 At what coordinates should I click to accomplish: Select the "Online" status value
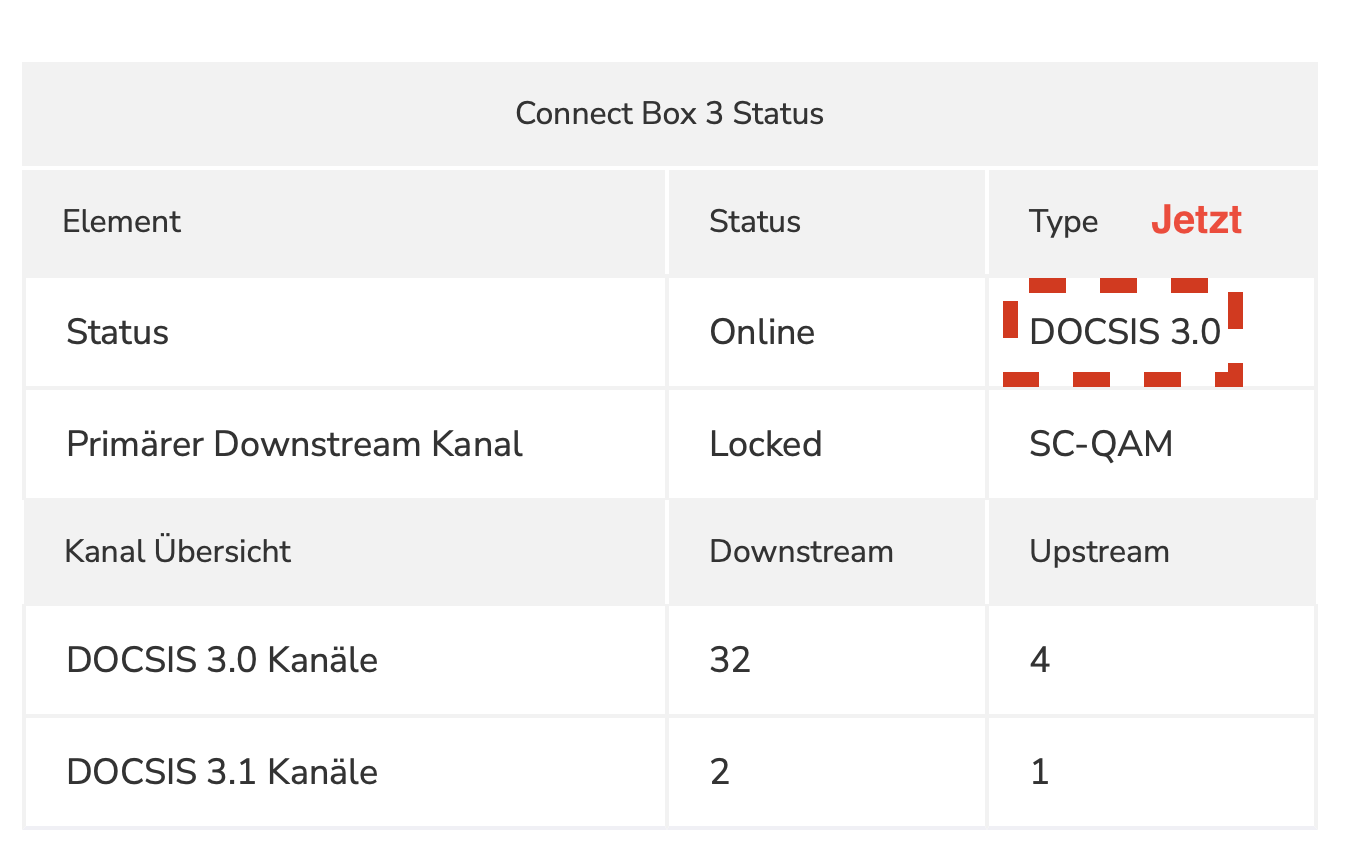click(x=762, y=332)
